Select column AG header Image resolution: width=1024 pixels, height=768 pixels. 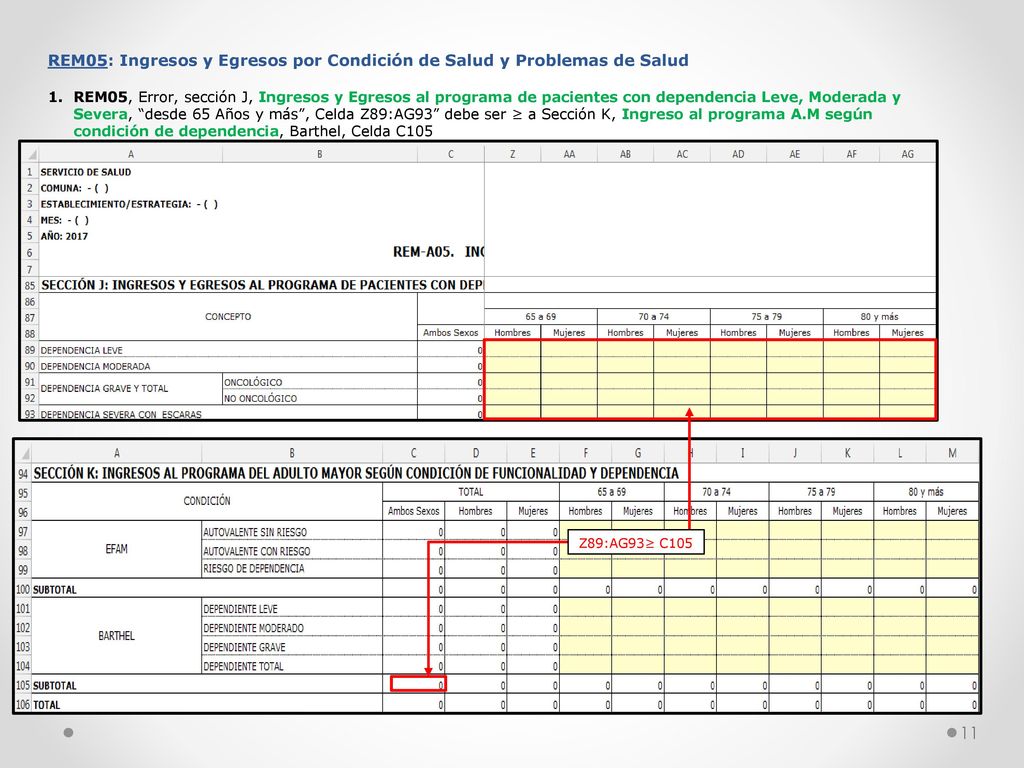click(x=908, y=154)
